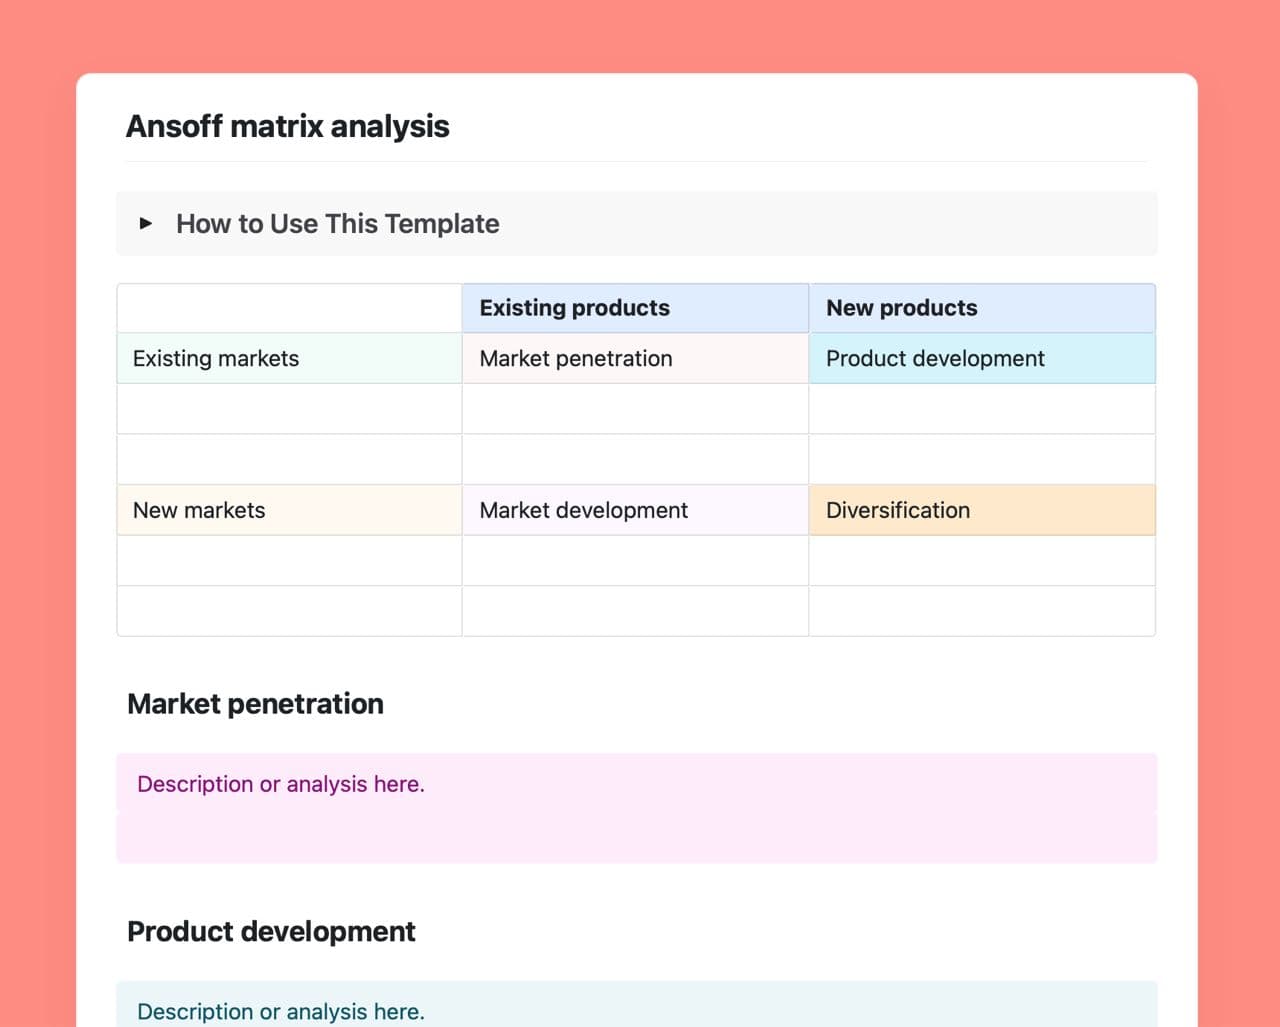Click the Existing markets row cell
This screenshot has height=1027, width=1280.
(x=289, y=359)
